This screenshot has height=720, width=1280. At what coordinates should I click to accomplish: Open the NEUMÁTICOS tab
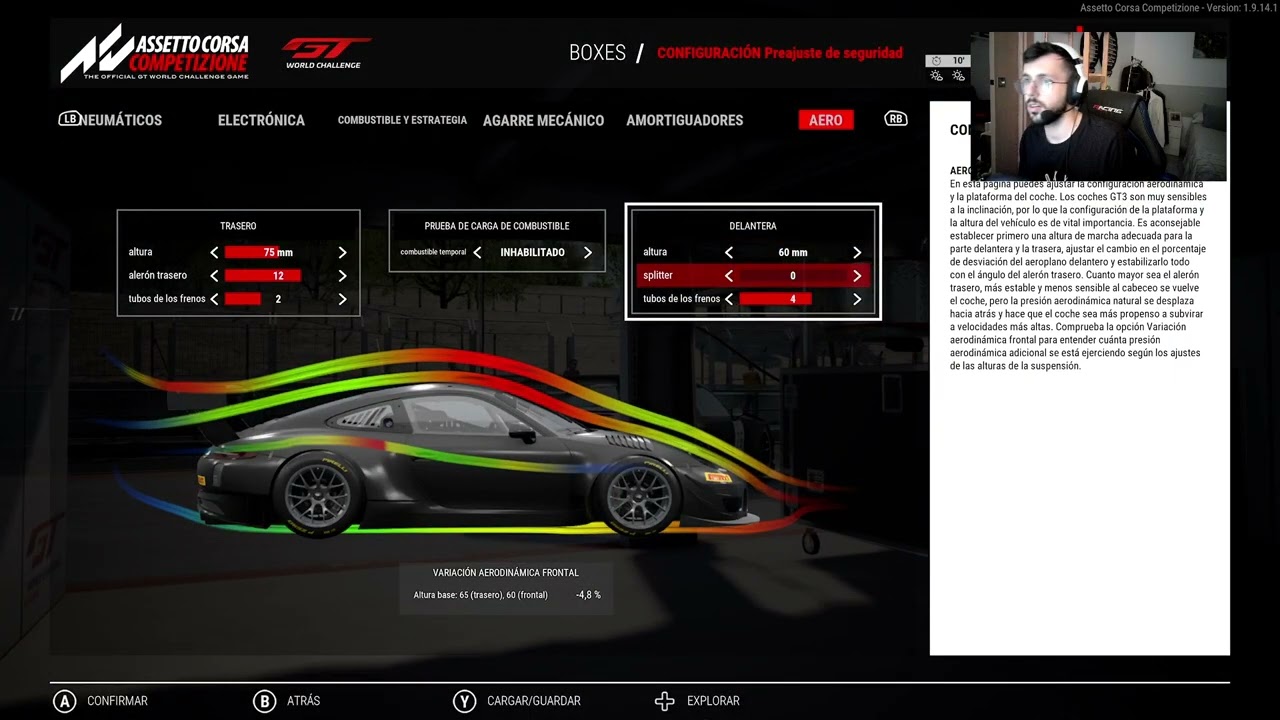[120, 120]
